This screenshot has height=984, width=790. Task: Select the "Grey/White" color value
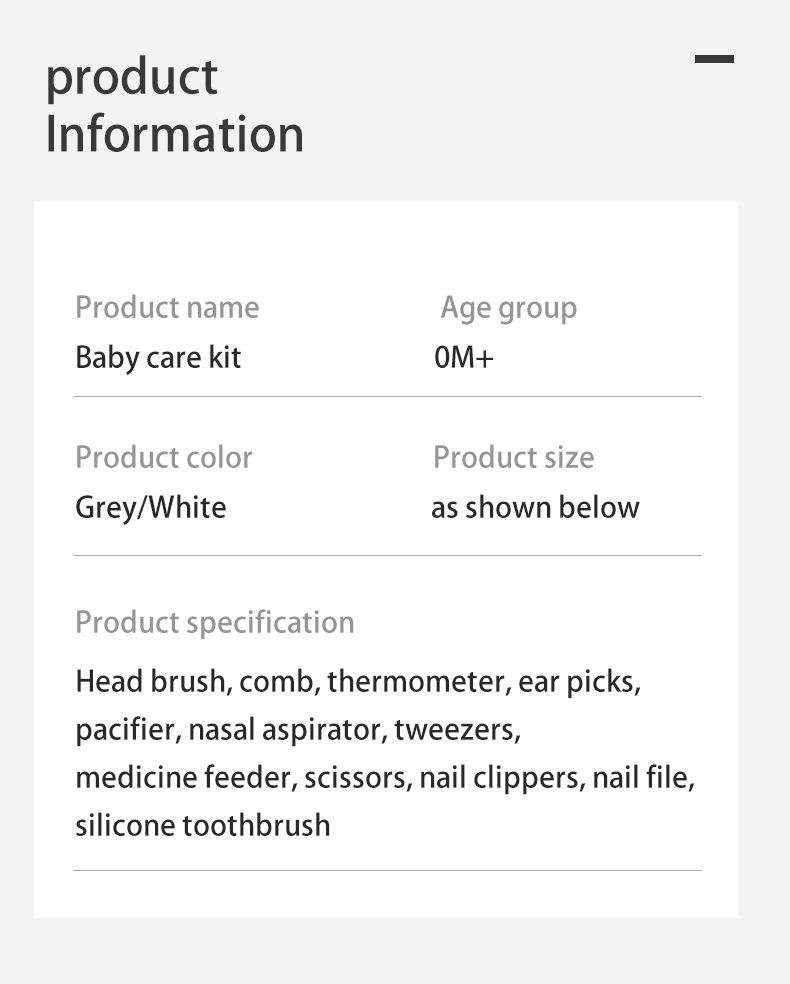coord(151,507)
